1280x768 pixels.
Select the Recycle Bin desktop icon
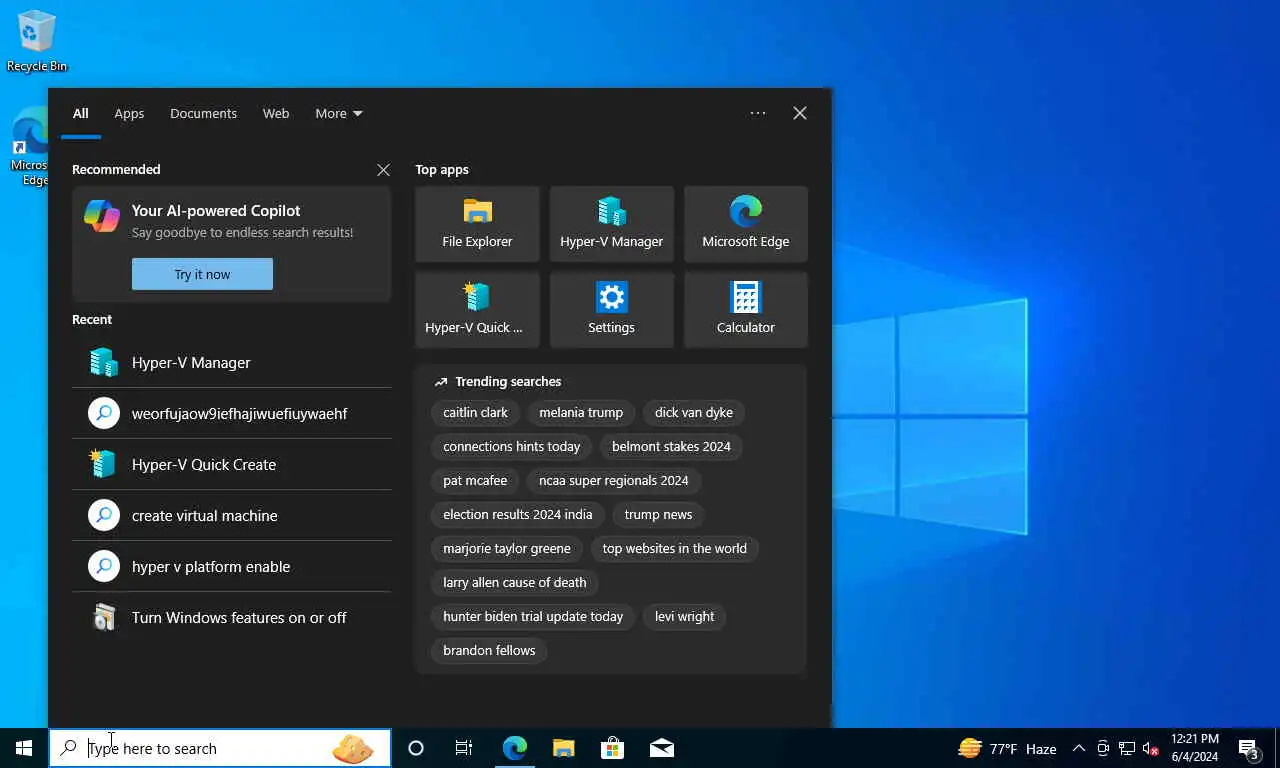(x=37, y=41)
